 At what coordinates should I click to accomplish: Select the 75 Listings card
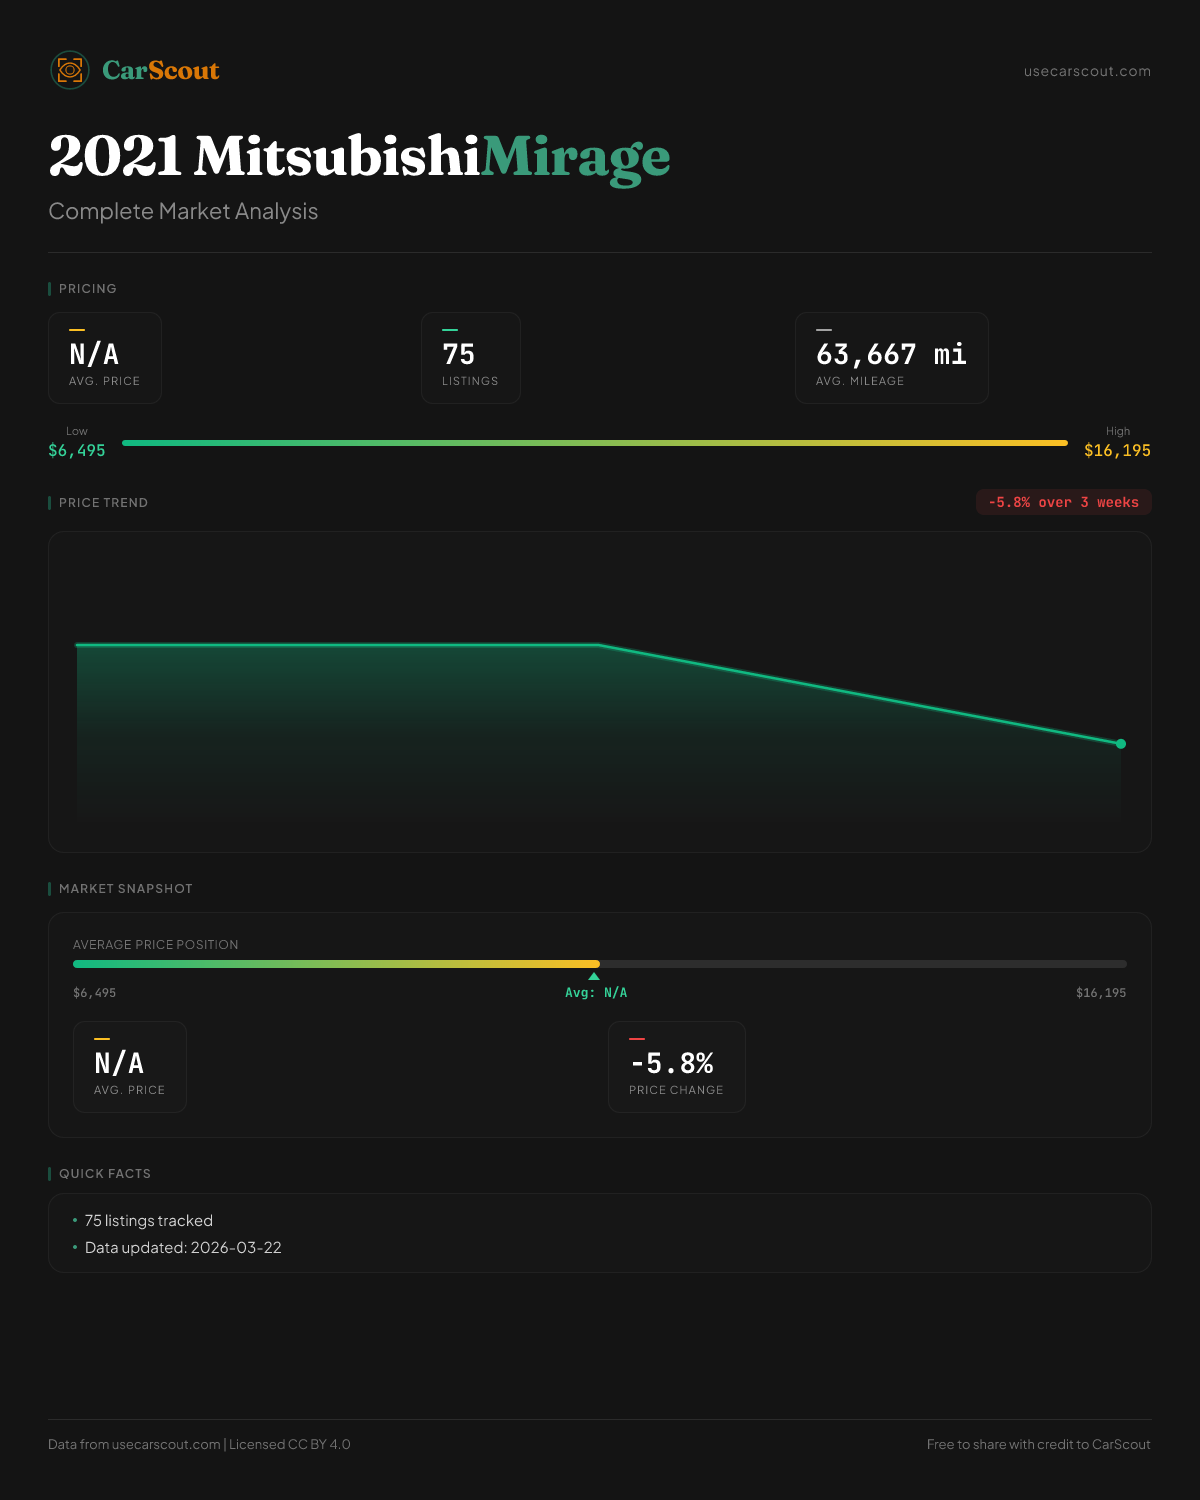tap(471, 358)
